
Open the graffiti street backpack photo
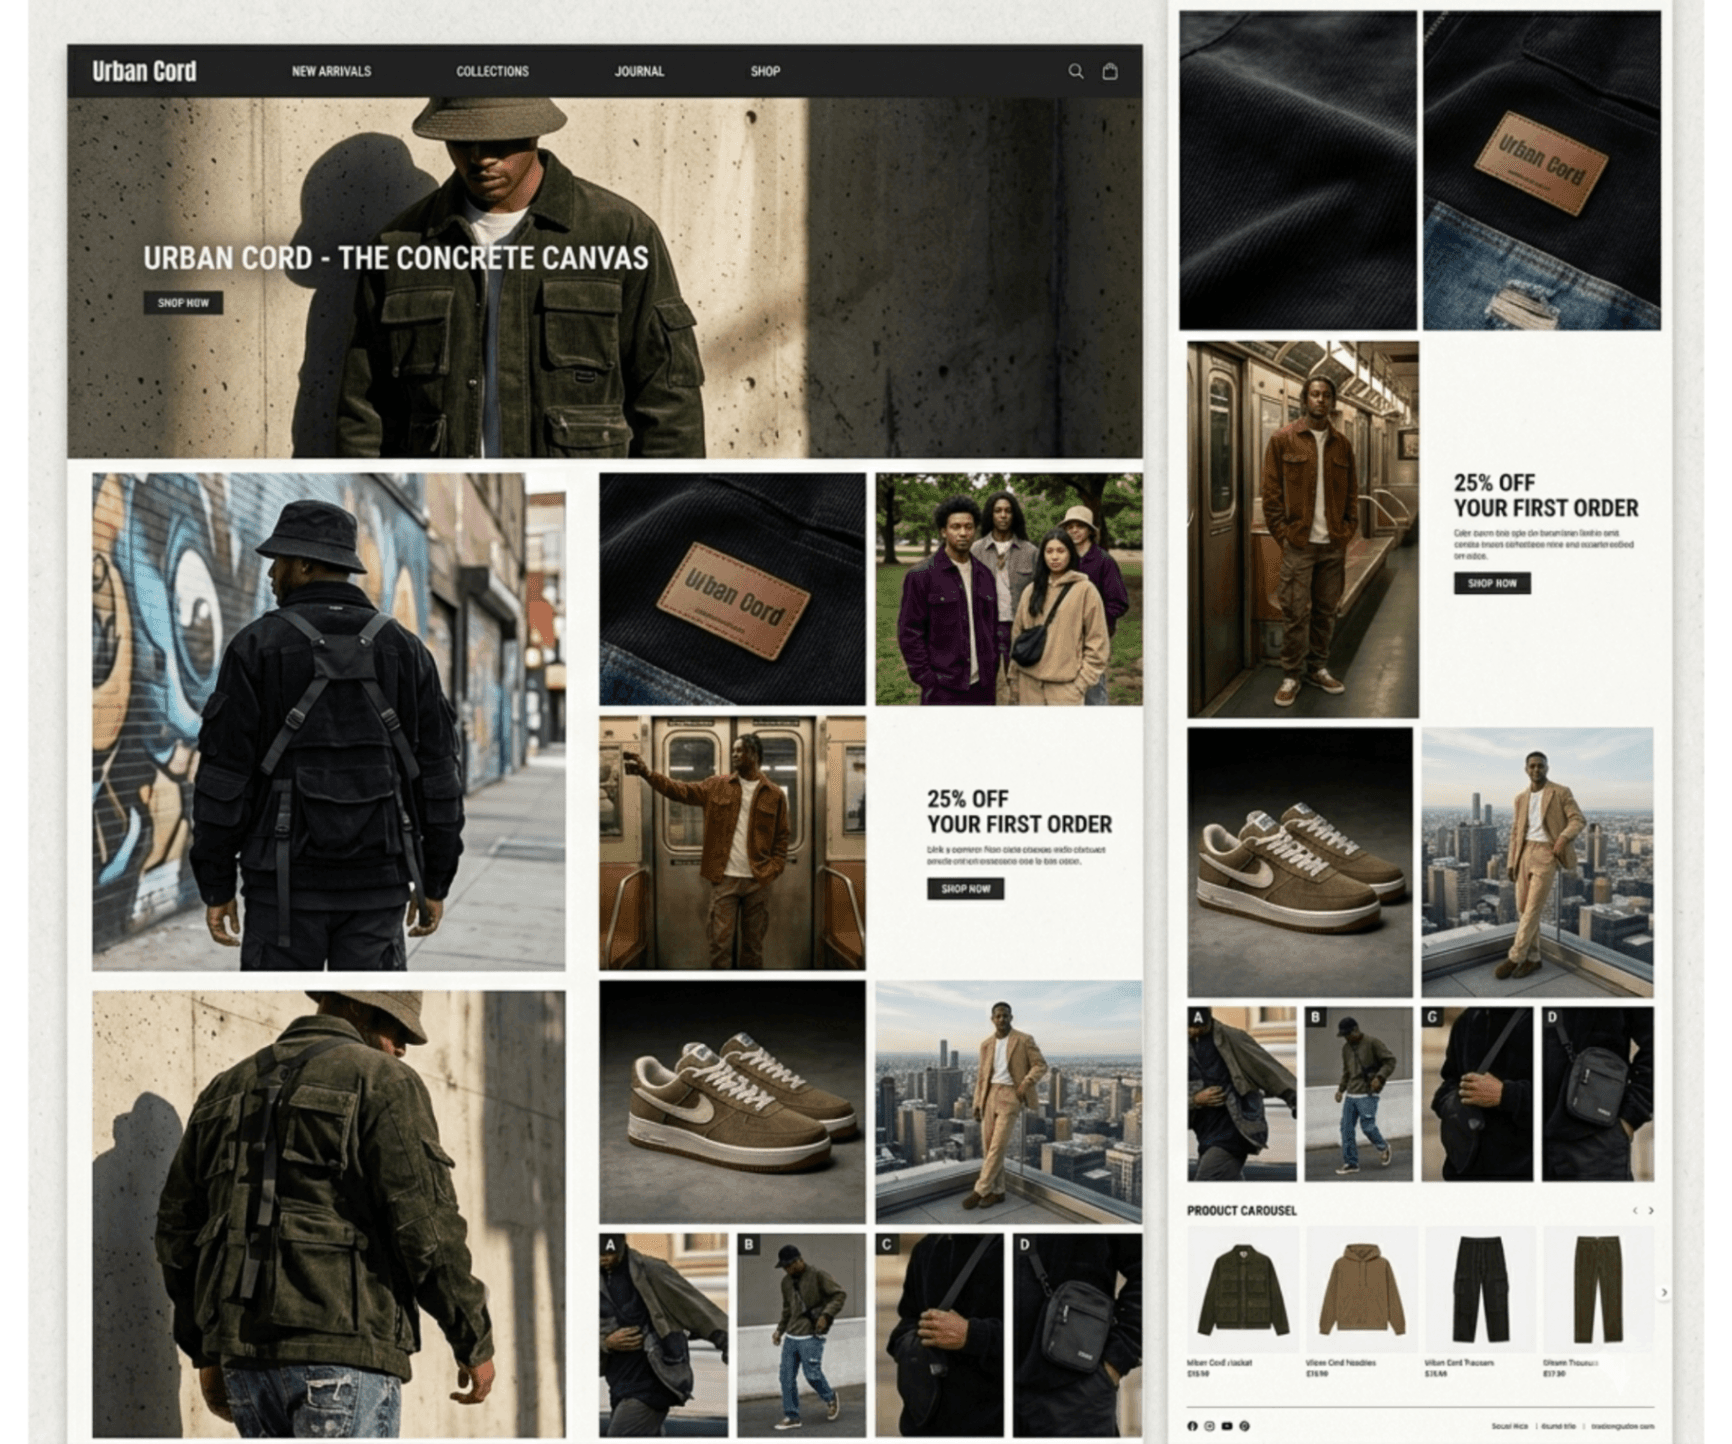click(x=329, y=722)
